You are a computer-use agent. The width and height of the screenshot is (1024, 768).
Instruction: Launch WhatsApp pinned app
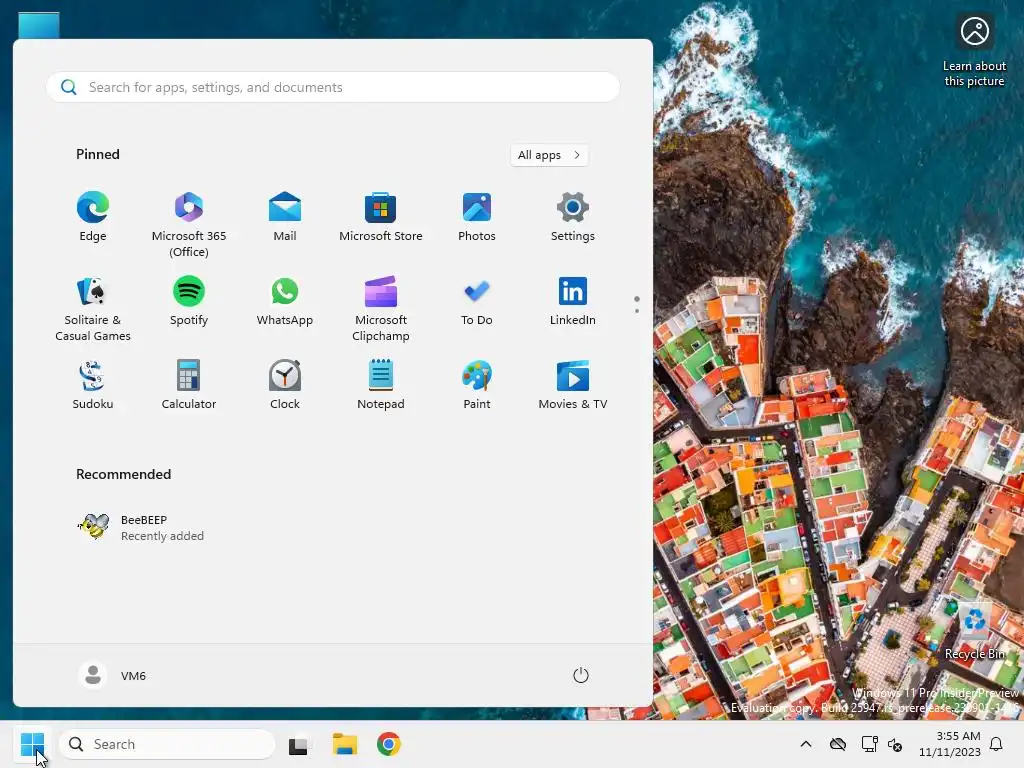pos(285,302)
